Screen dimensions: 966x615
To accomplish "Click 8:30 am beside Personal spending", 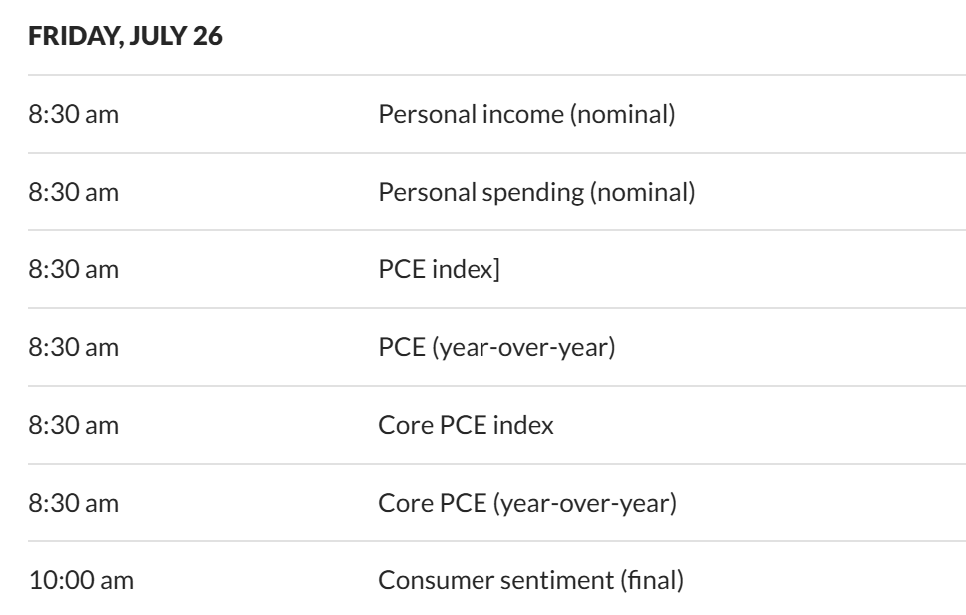I will [x=74, y=192].
